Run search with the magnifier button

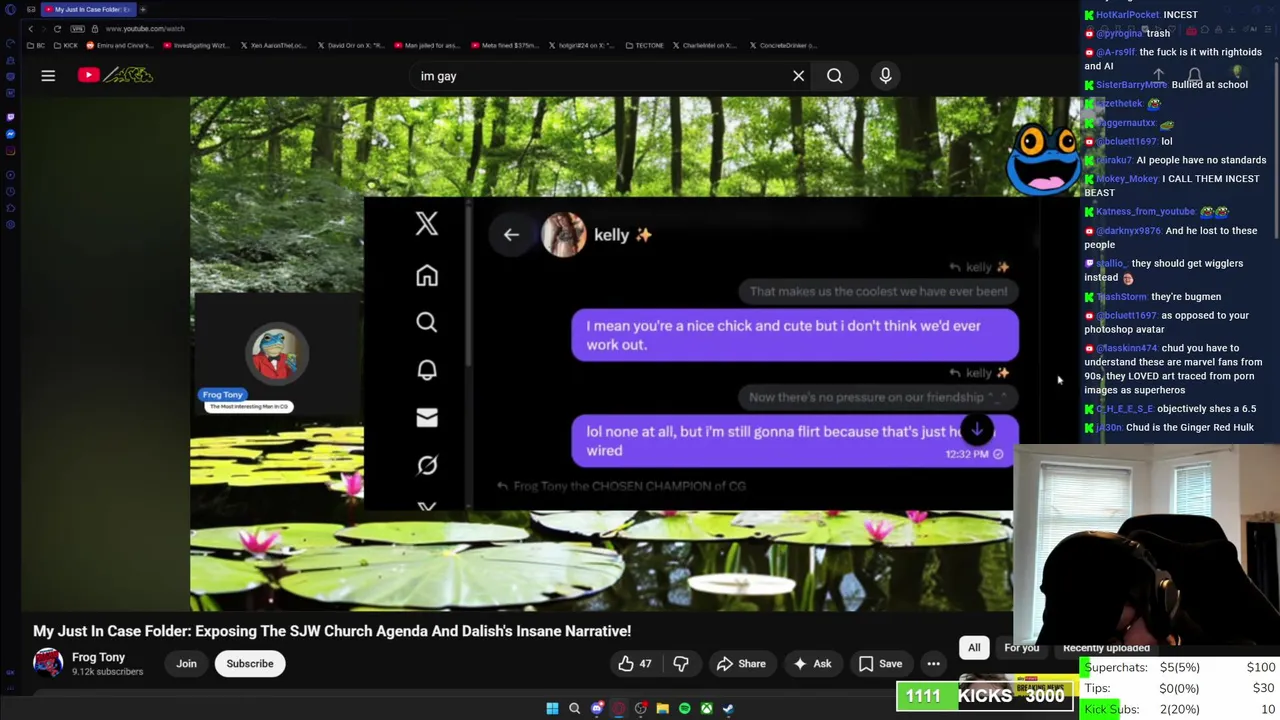[834, 76]
